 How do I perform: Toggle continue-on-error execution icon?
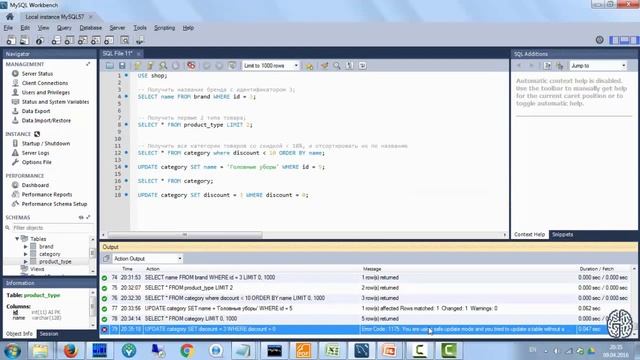click(x=191, y=65)
